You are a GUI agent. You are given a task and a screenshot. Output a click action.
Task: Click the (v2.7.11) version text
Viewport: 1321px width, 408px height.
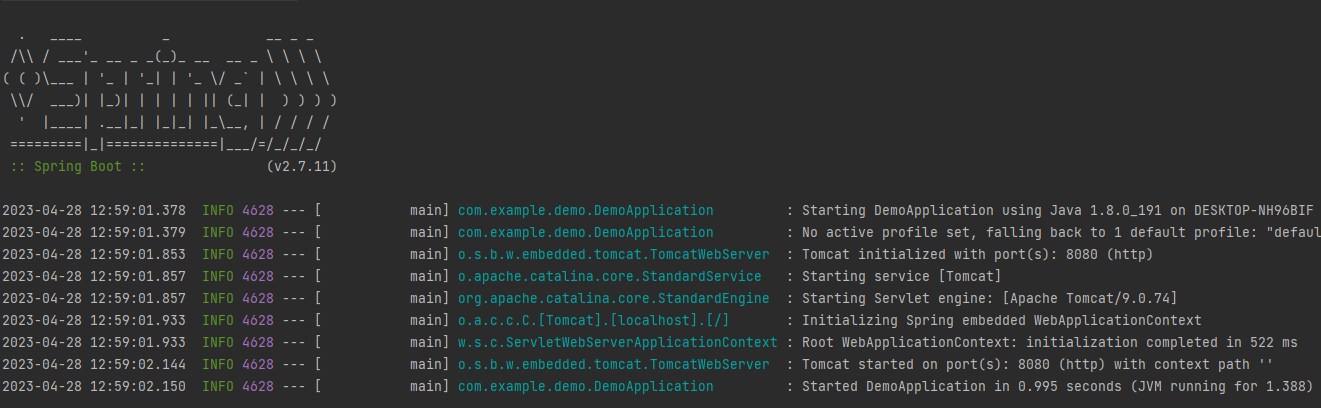[302, 166]
